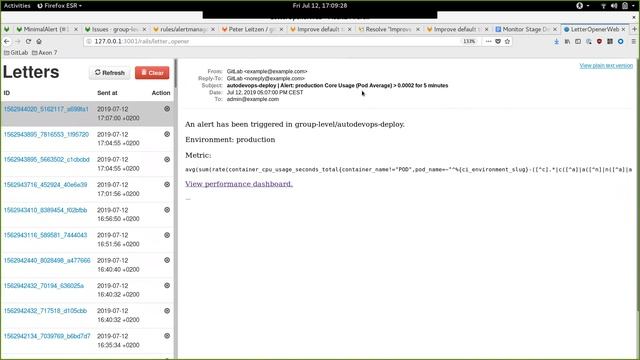Open the GitLab bookmarks folder
Viewport: 640px width, 360px height.
tap(16, 53)
